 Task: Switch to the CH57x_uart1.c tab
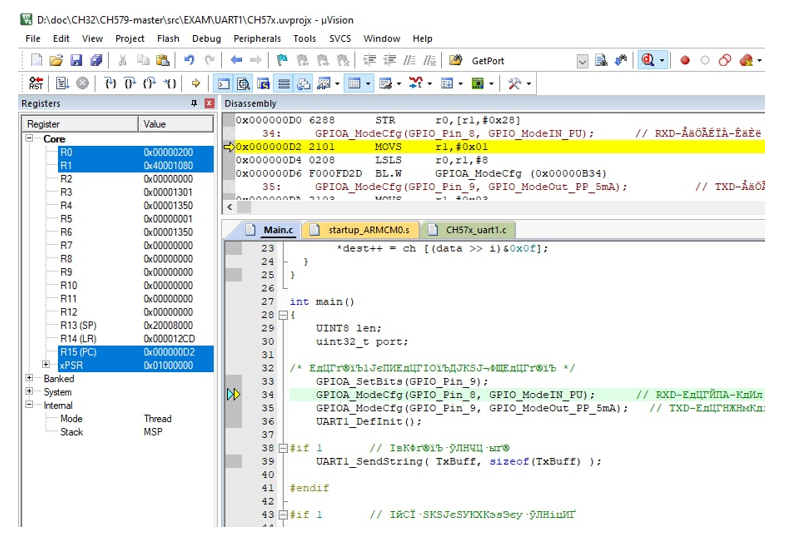coord(472,230)
